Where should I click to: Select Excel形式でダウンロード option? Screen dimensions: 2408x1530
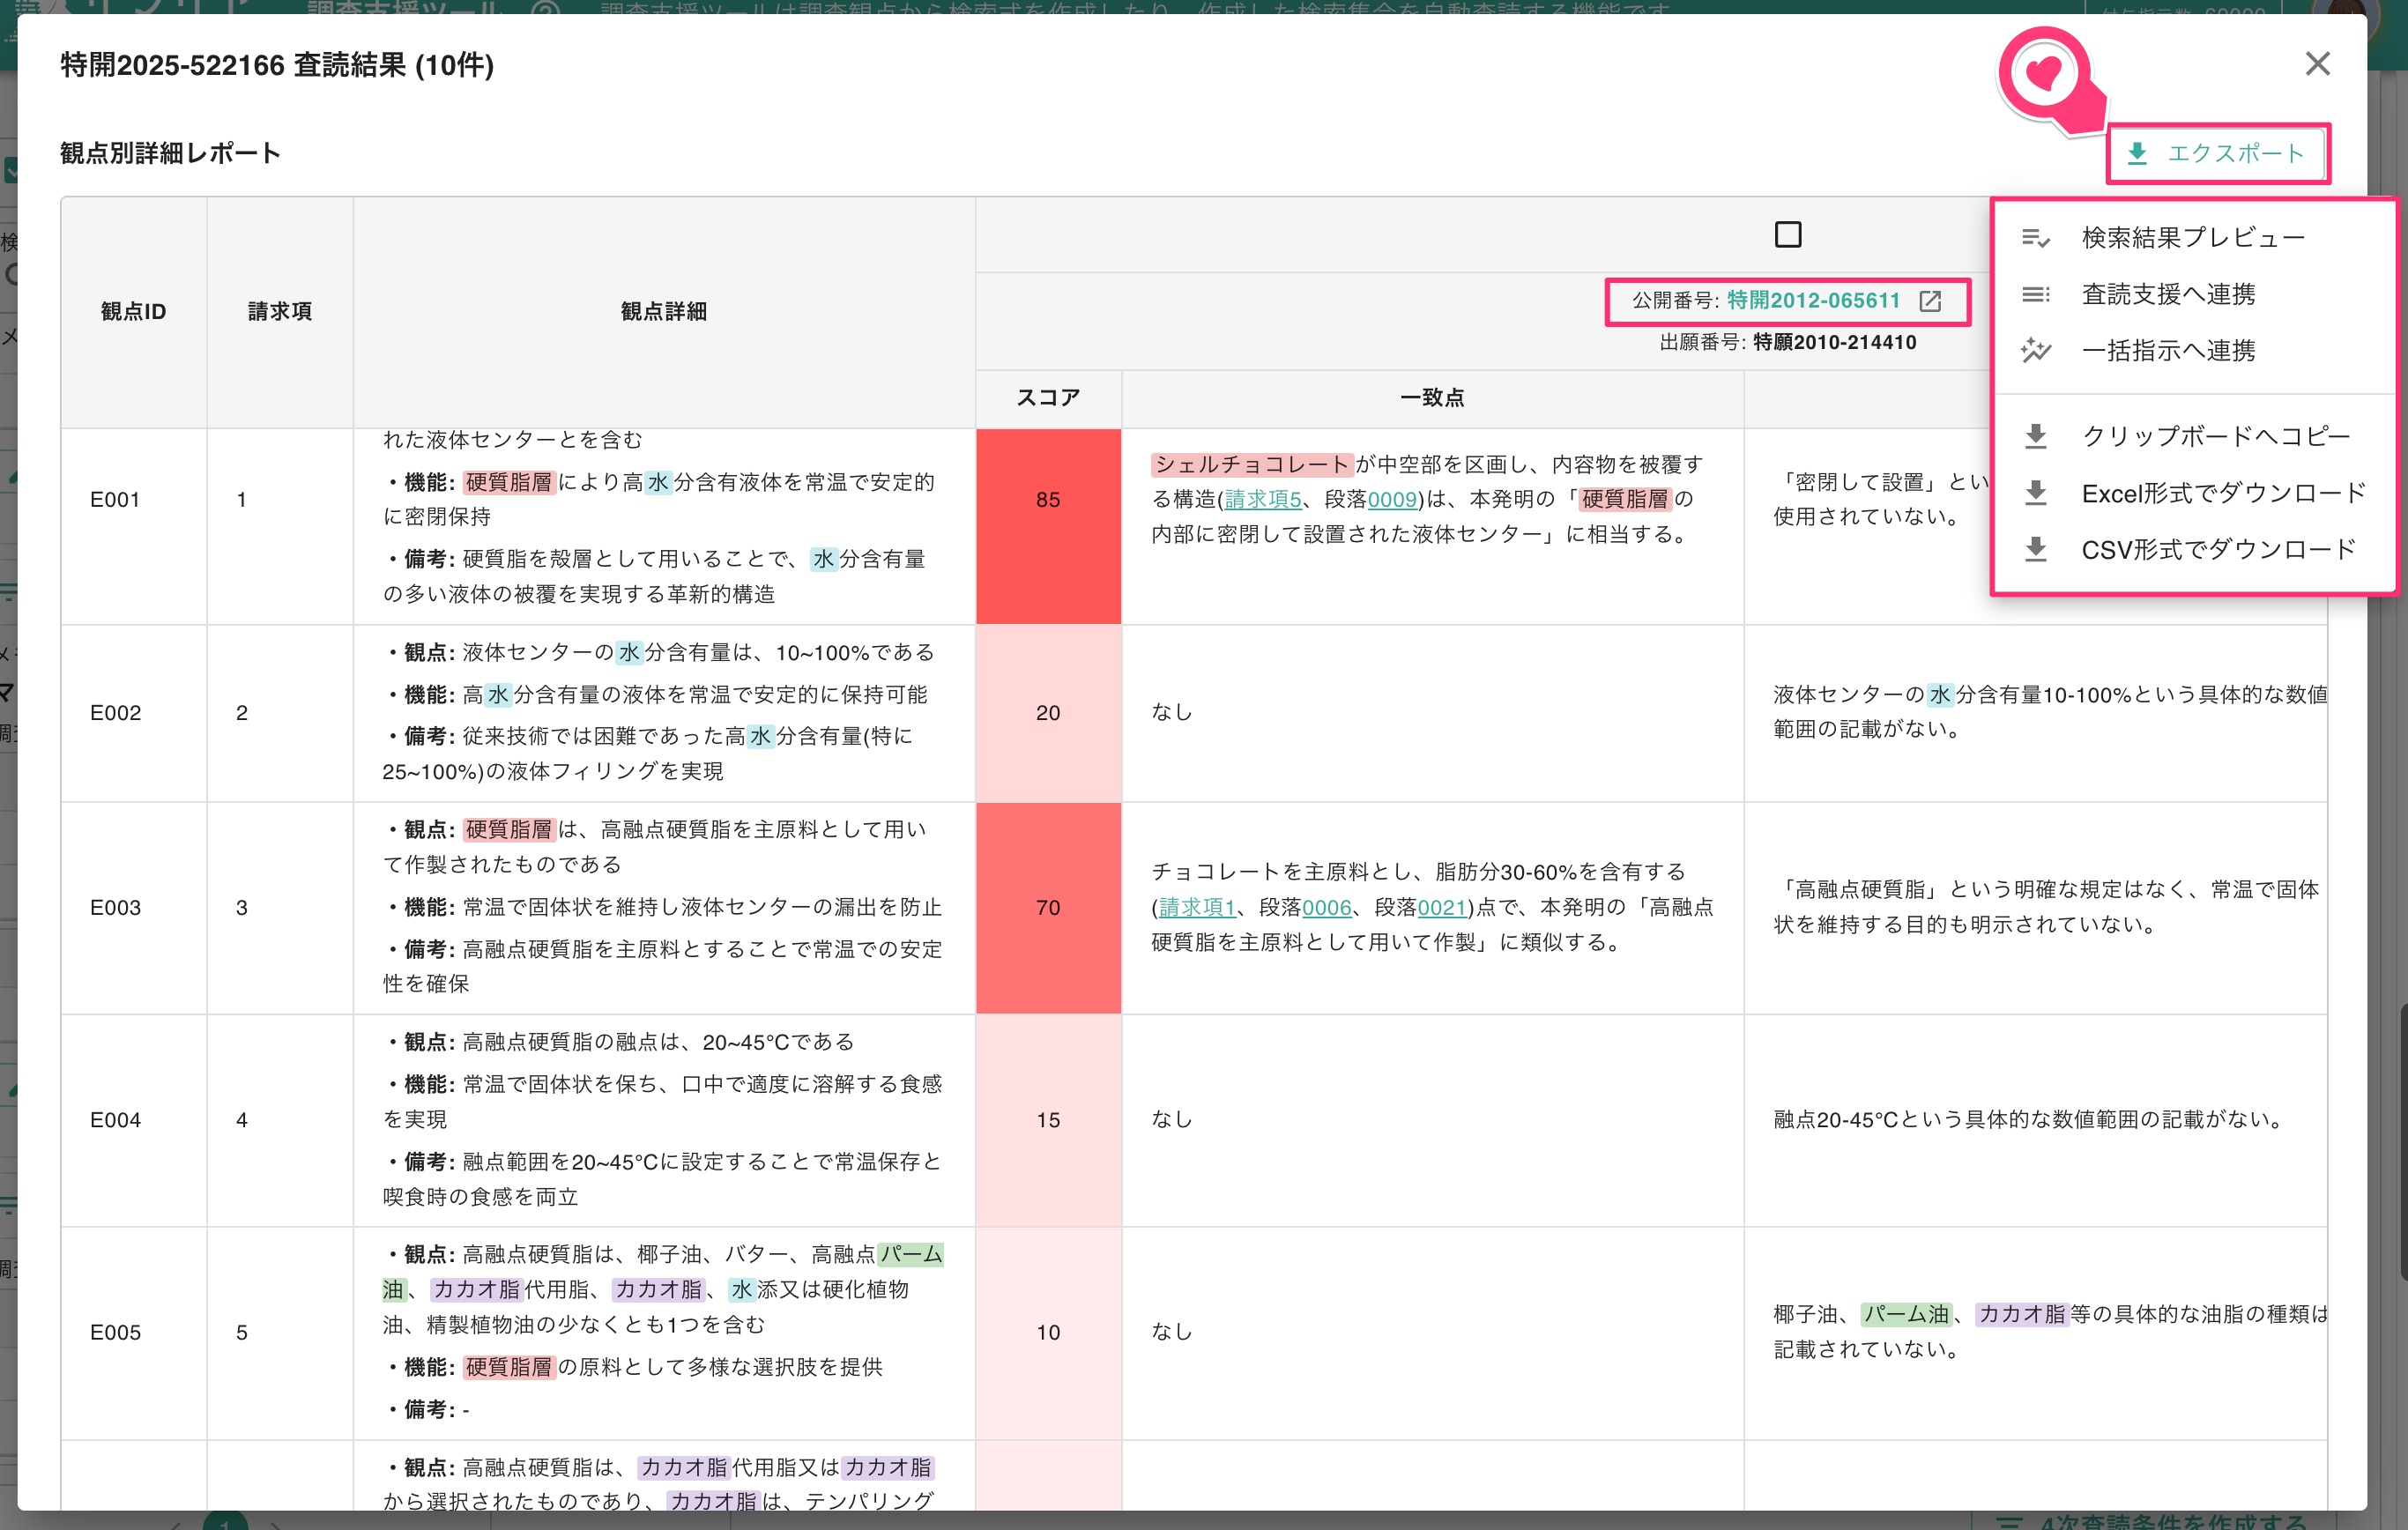[x=2193, y=493]
